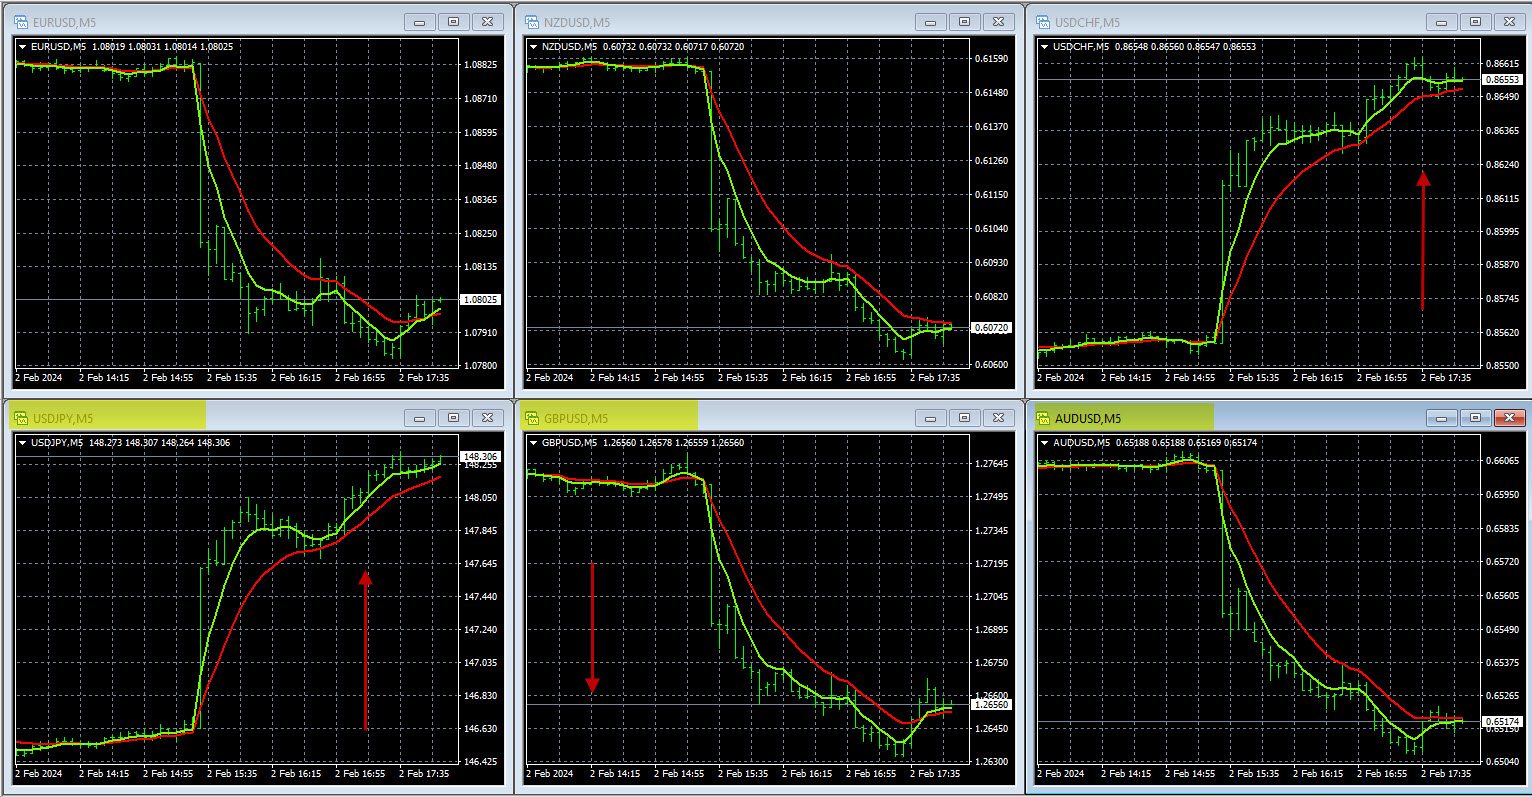Open the triangle dropdown beside AUDUSD,M5 label
The width and height of the screenshot is (1532, 797).
click(x=1045, y=443)
